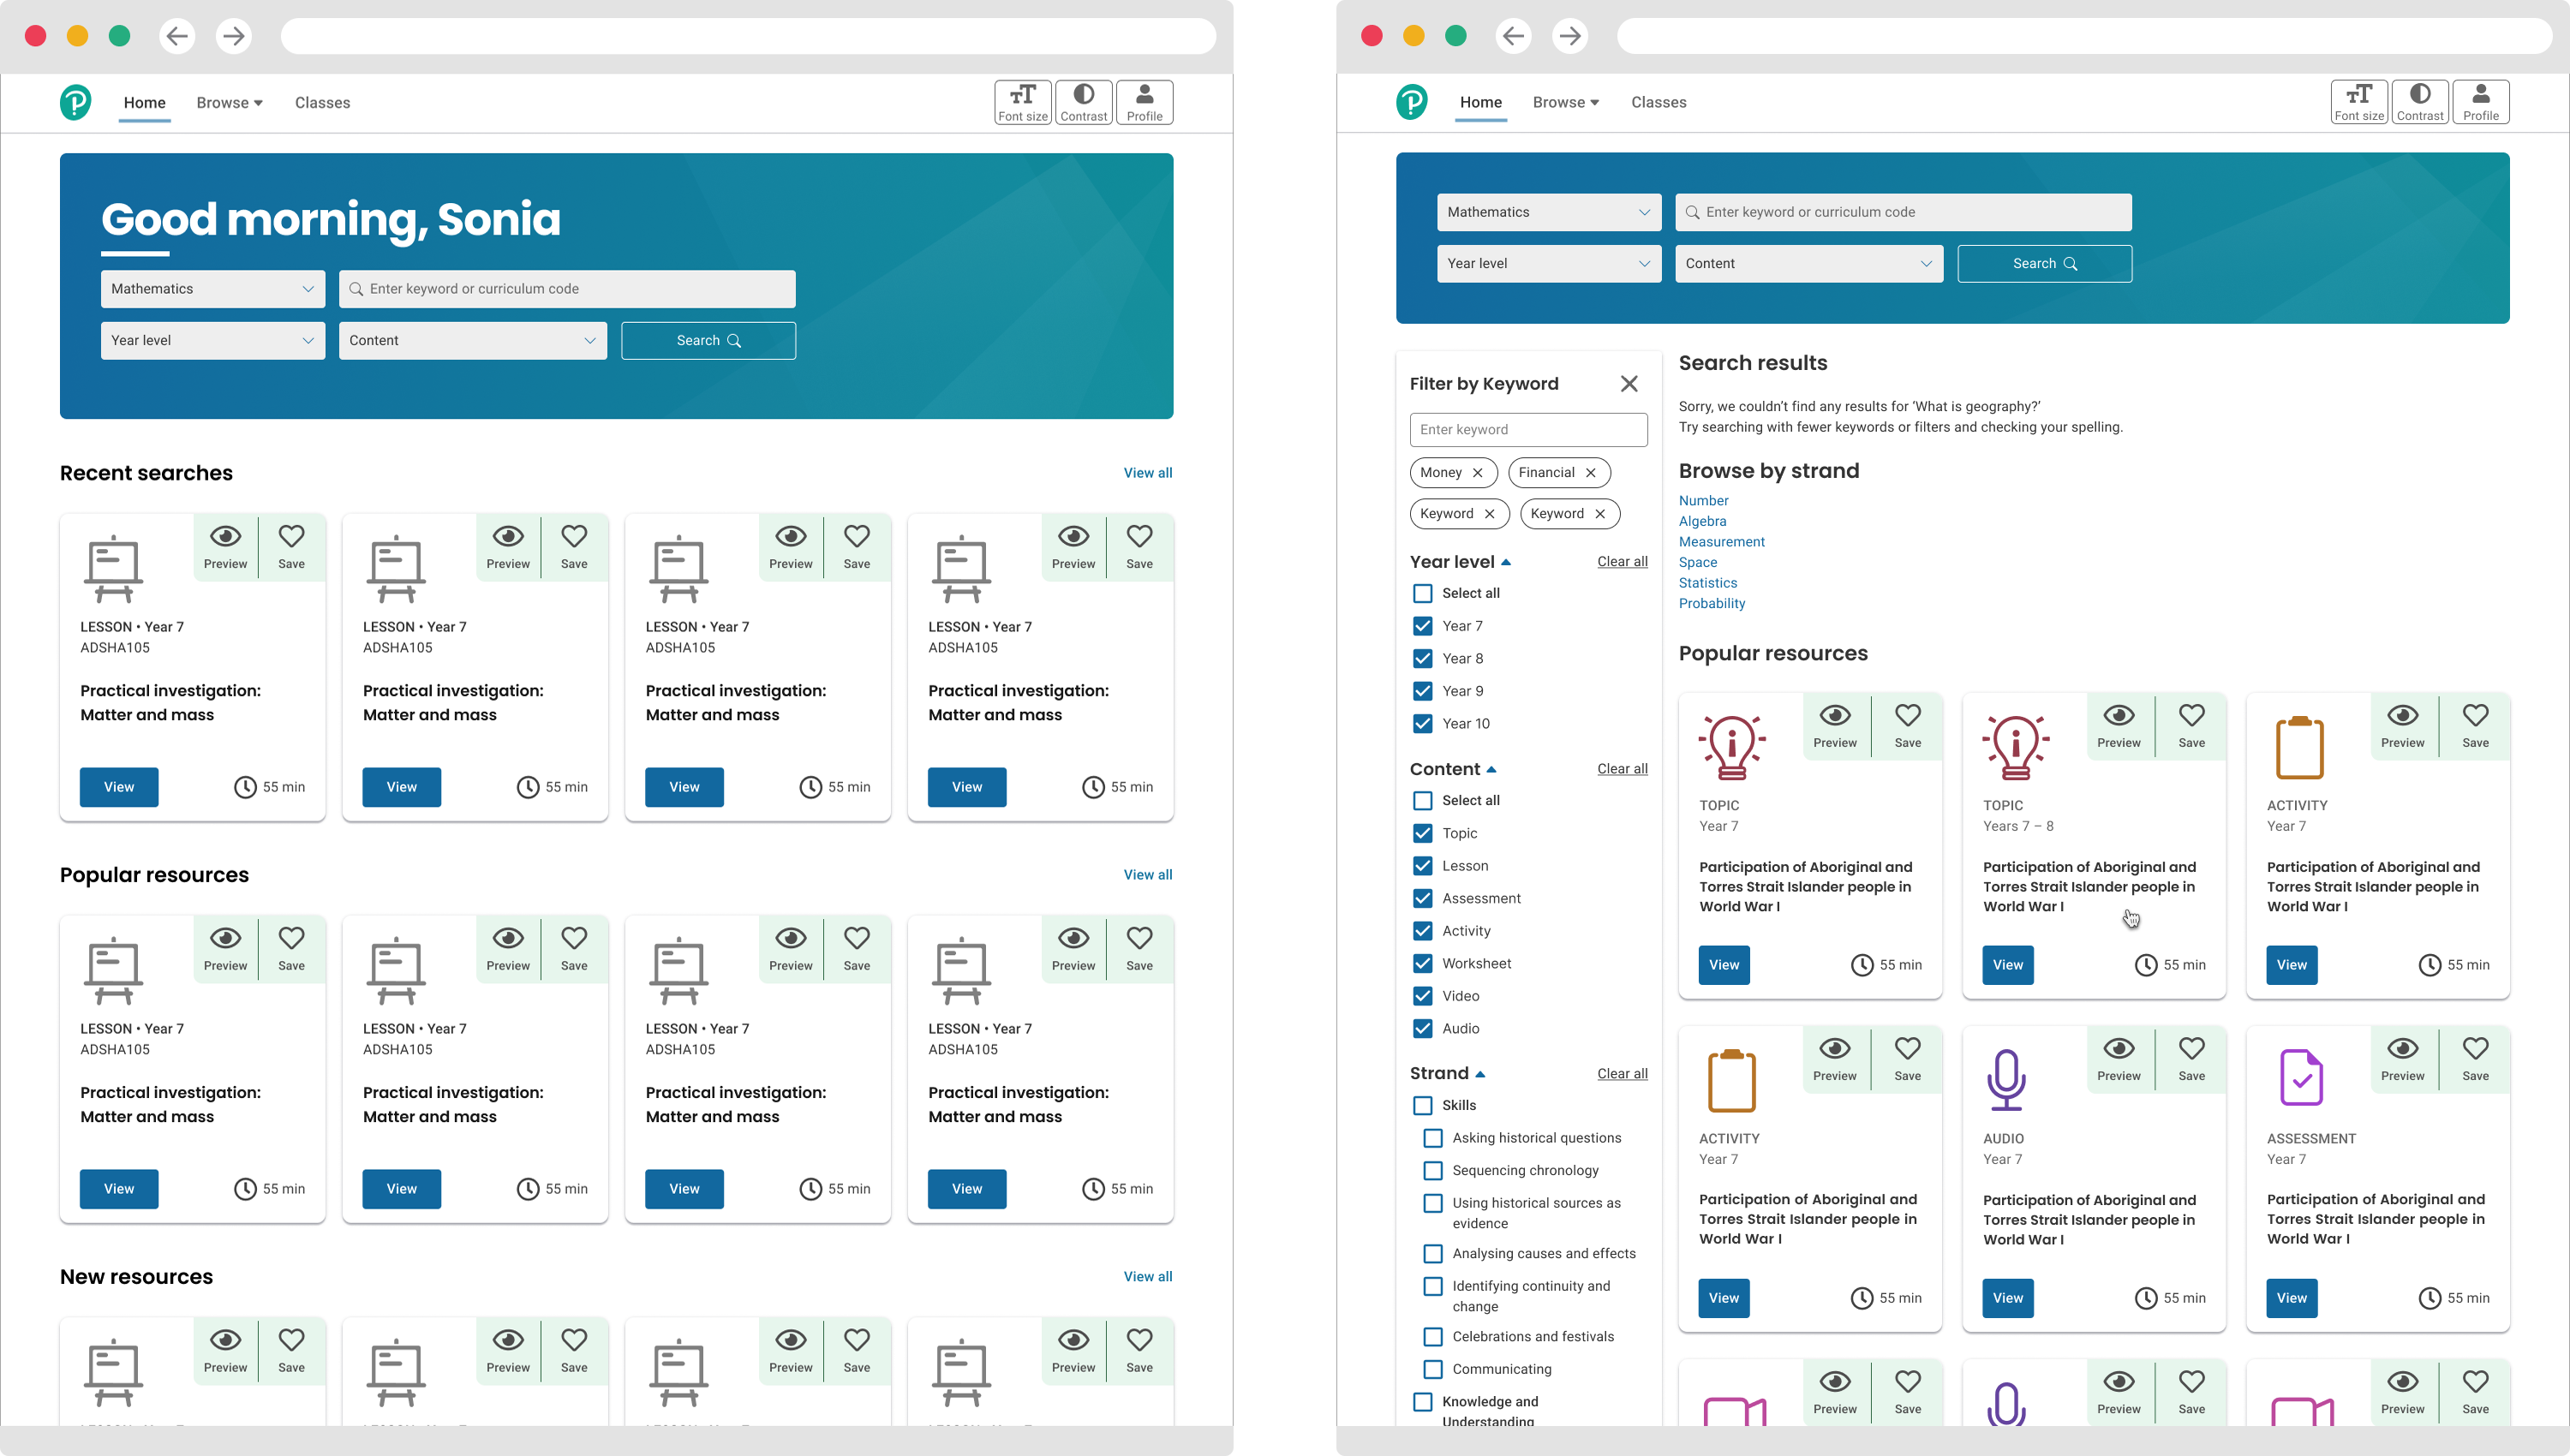The height and width of the screenshot is (1456, 2570).
Task: Click Pearson logo in left window
Action: tap(76, 102)
